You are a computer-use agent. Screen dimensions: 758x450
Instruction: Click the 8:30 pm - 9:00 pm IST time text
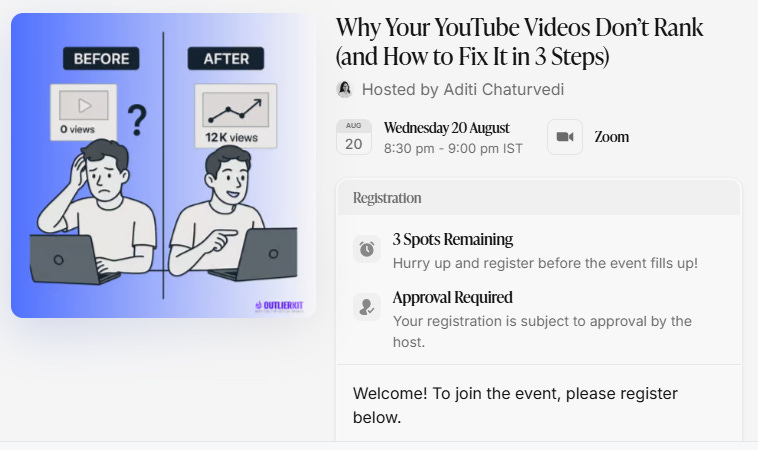point(453,149)
